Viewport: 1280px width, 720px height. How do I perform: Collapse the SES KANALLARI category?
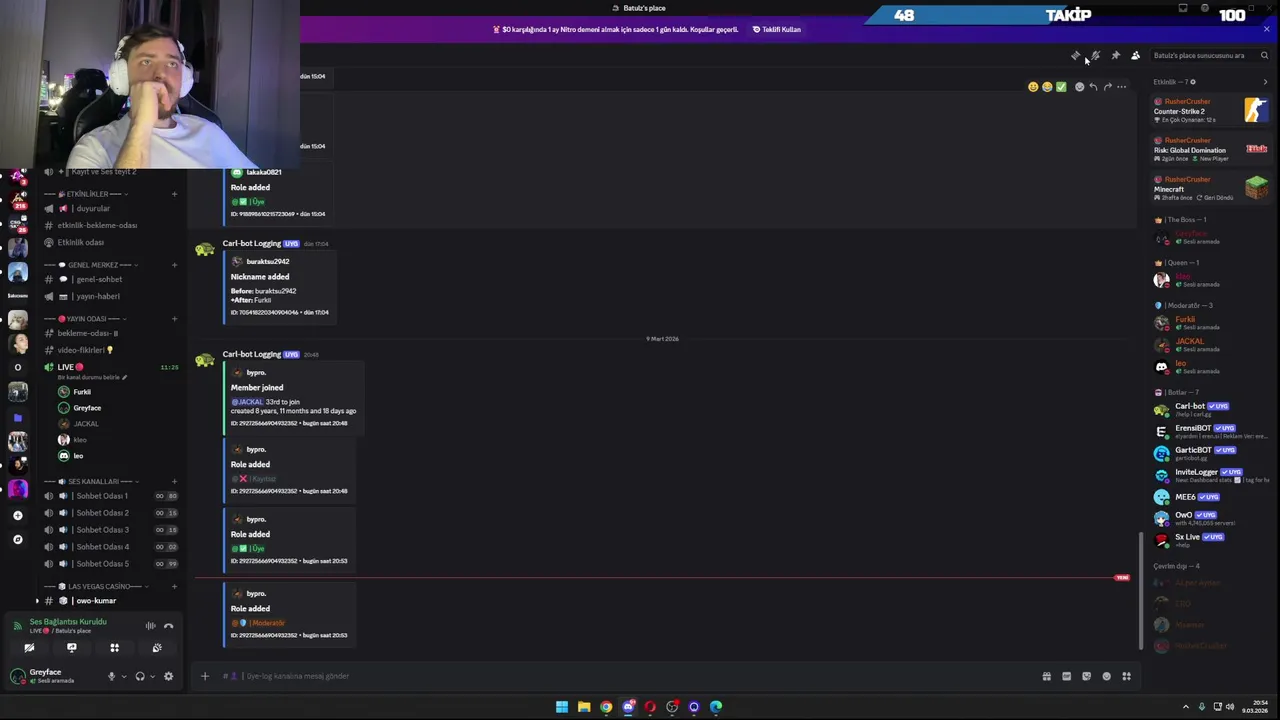tap(89, 481)
